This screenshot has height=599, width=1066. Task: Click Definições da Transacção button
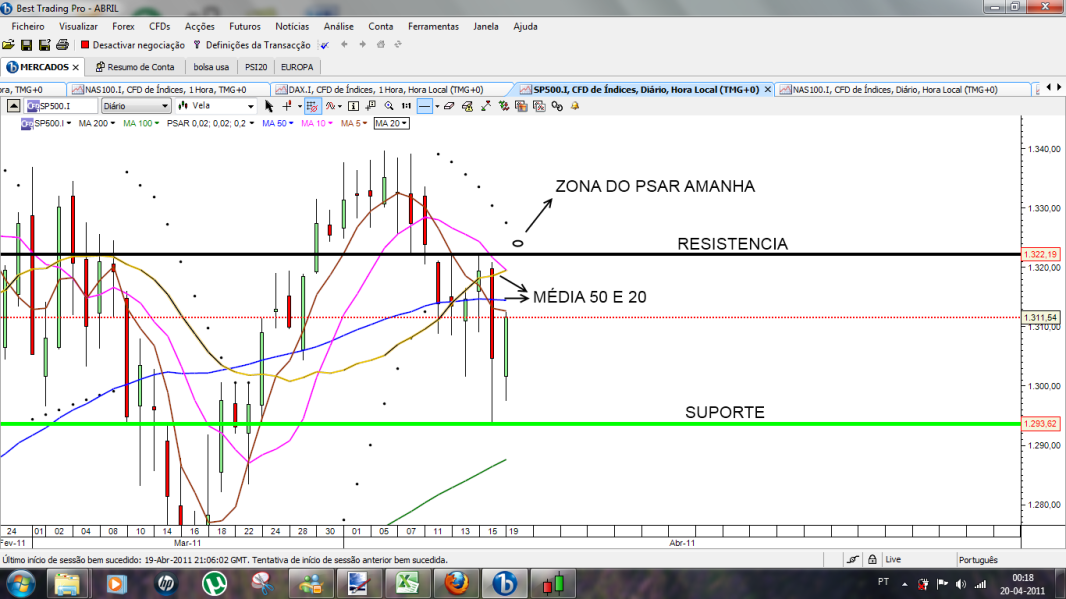click(x=252, y=45)
